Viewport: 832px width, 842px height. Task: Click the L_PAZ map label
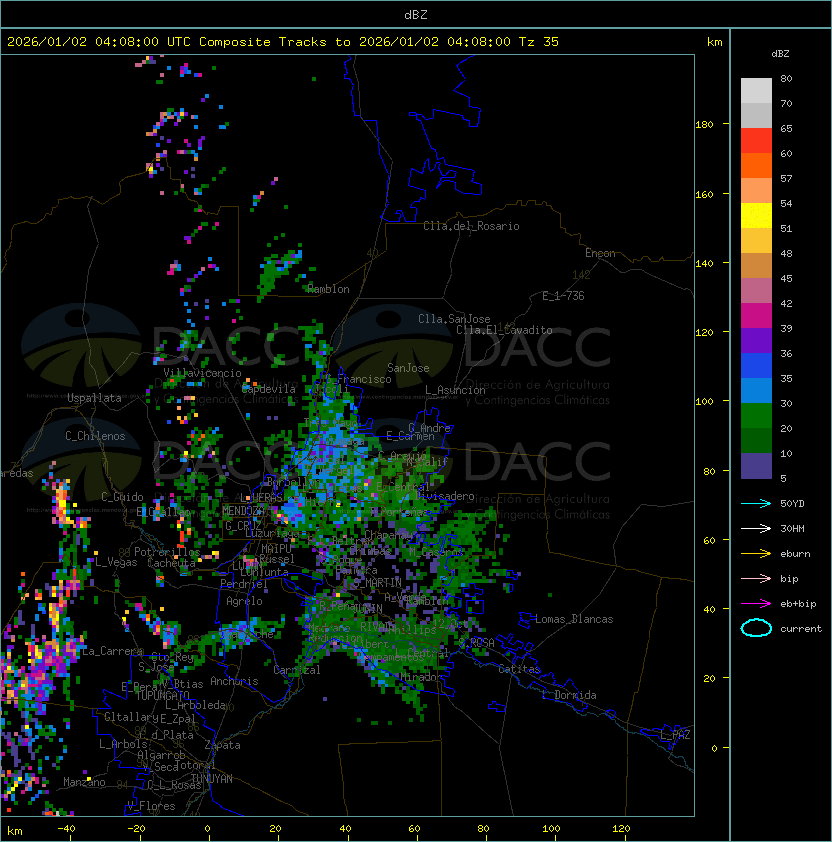pos(675,735)
